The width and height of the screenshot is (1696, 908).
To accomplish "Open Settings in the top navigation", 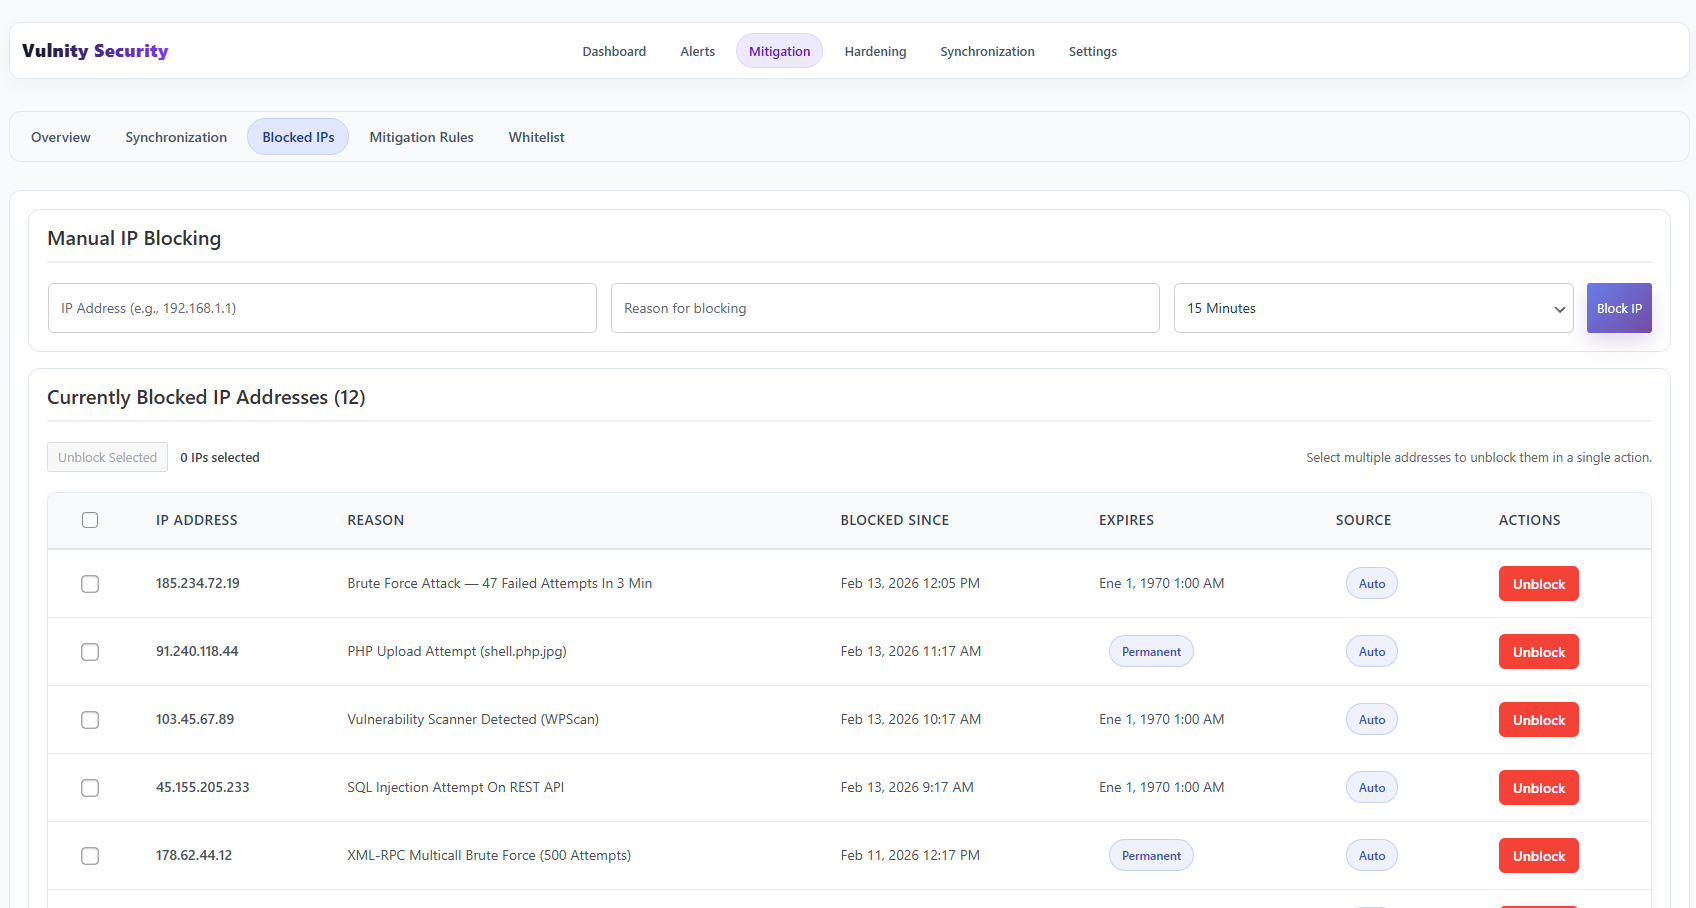I will click(x=1092, y=51).
